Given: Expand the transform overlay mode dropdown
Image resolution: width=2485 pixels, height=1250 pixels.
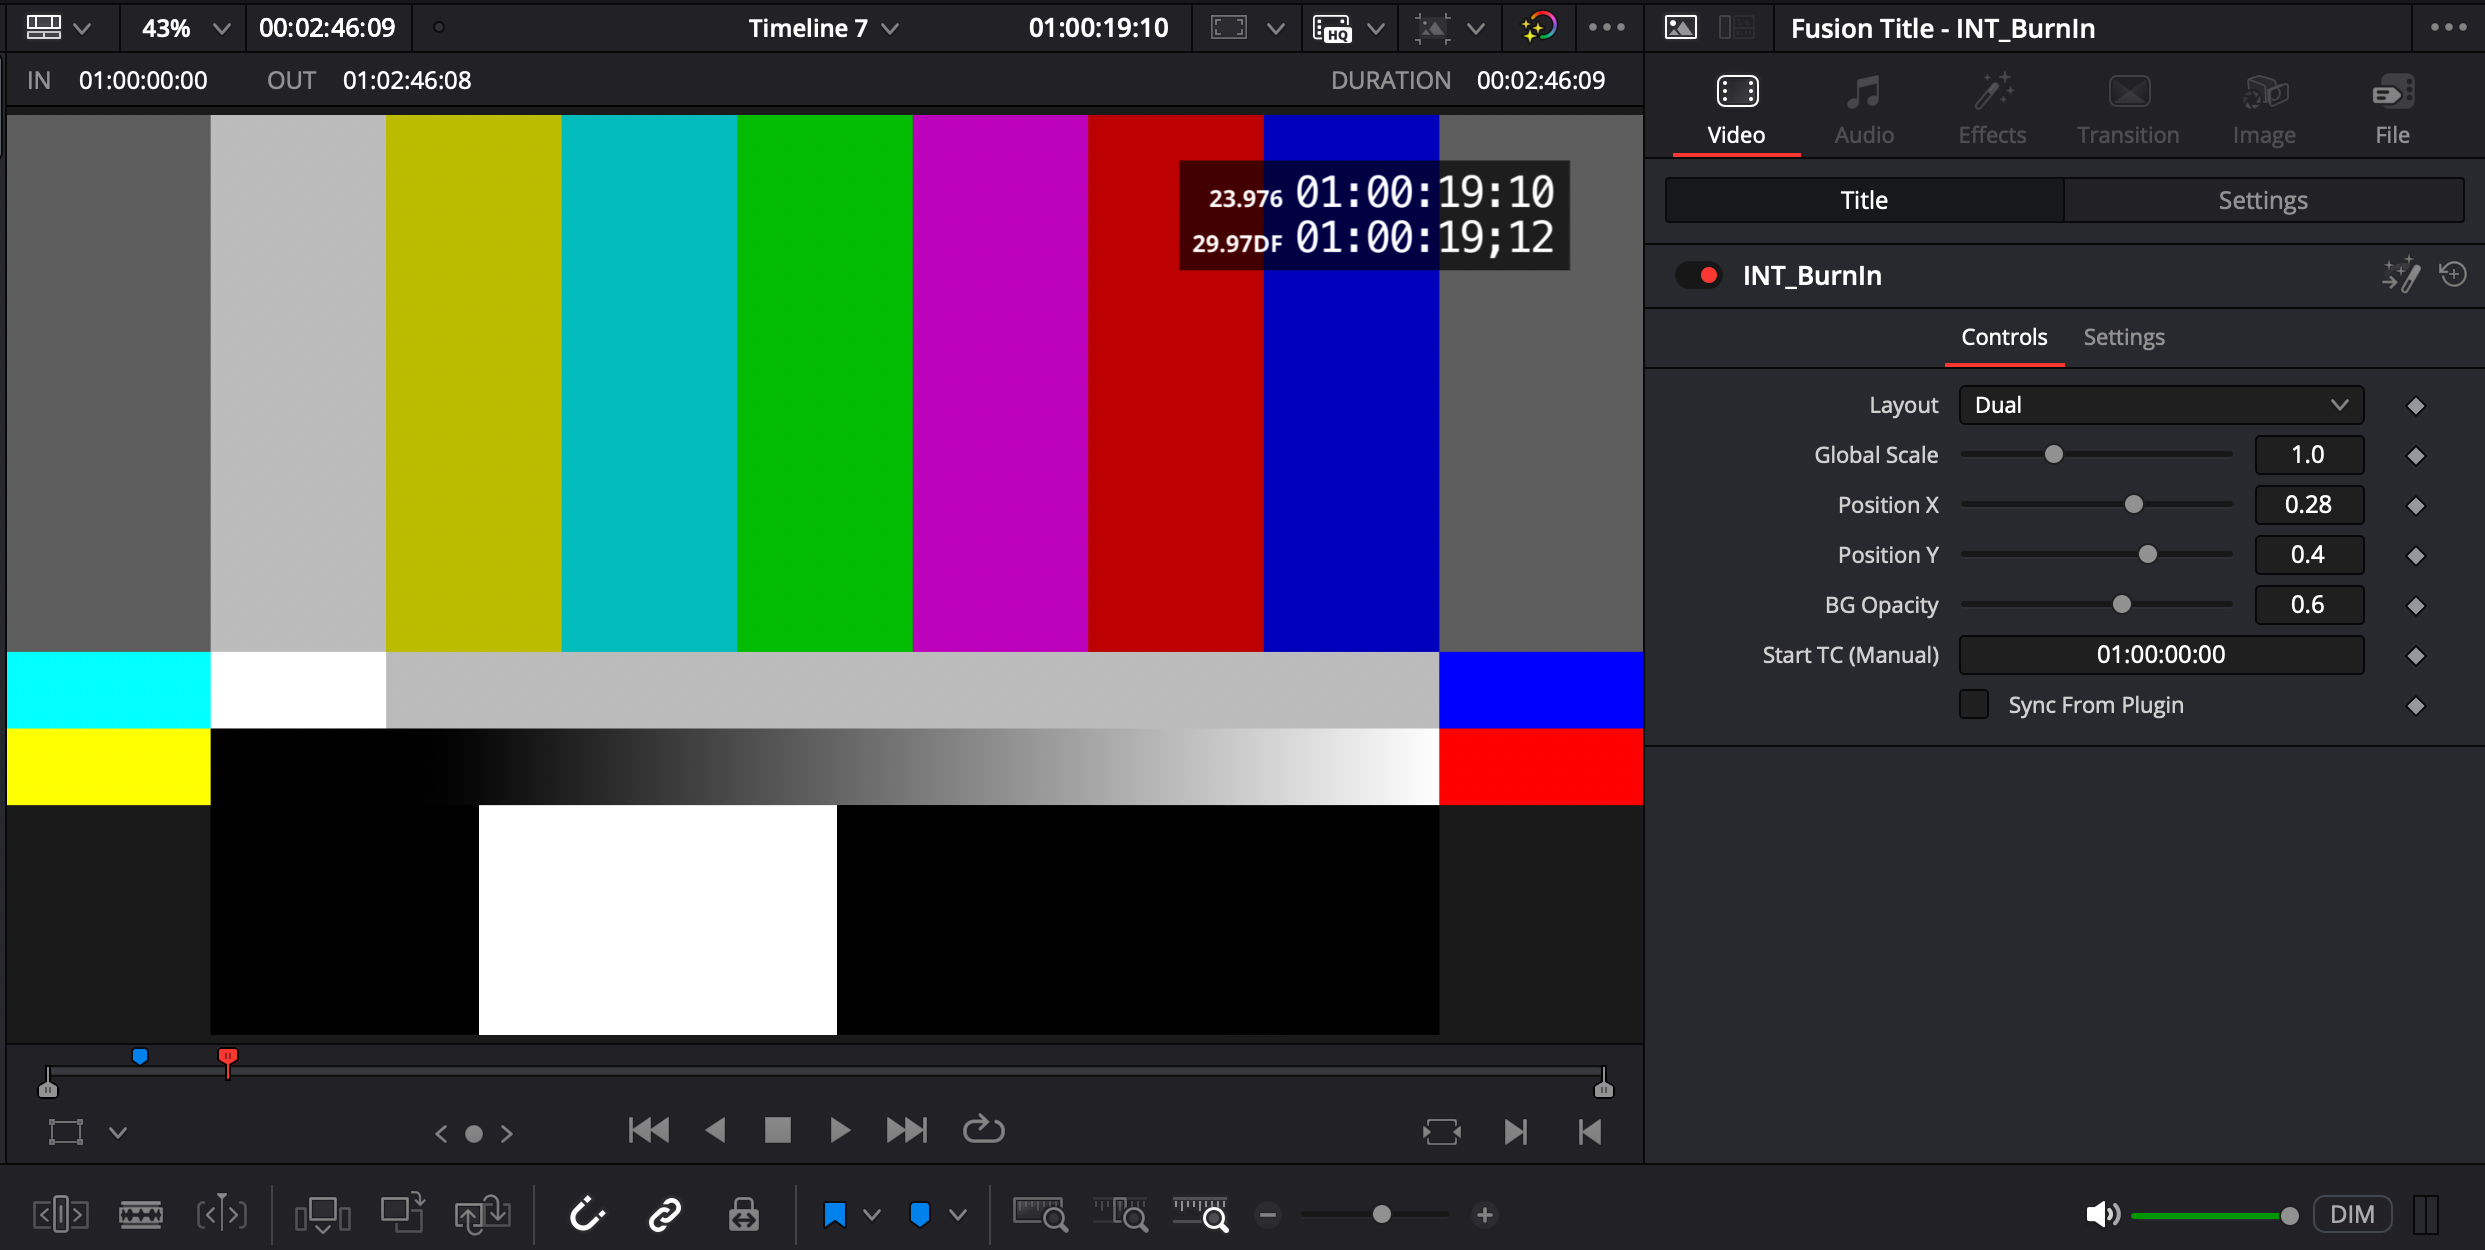Looking at the screenshot, I should [118, 1133].
